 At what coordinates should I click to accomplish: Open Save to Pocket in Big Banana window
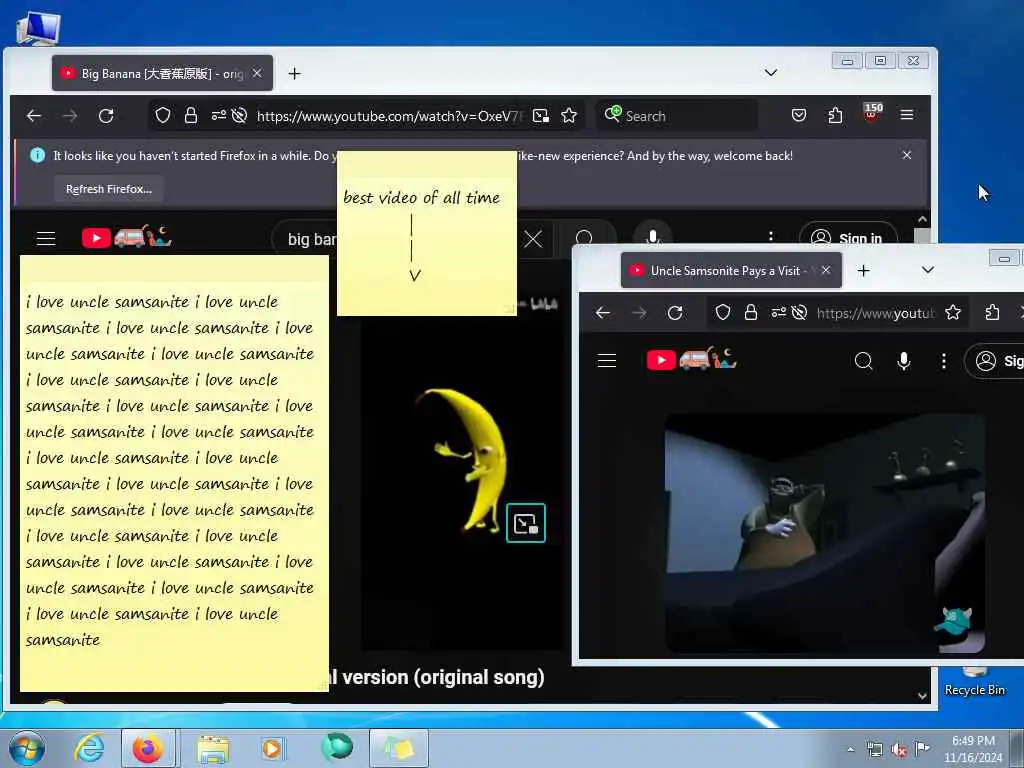click(x=799, y=116)
